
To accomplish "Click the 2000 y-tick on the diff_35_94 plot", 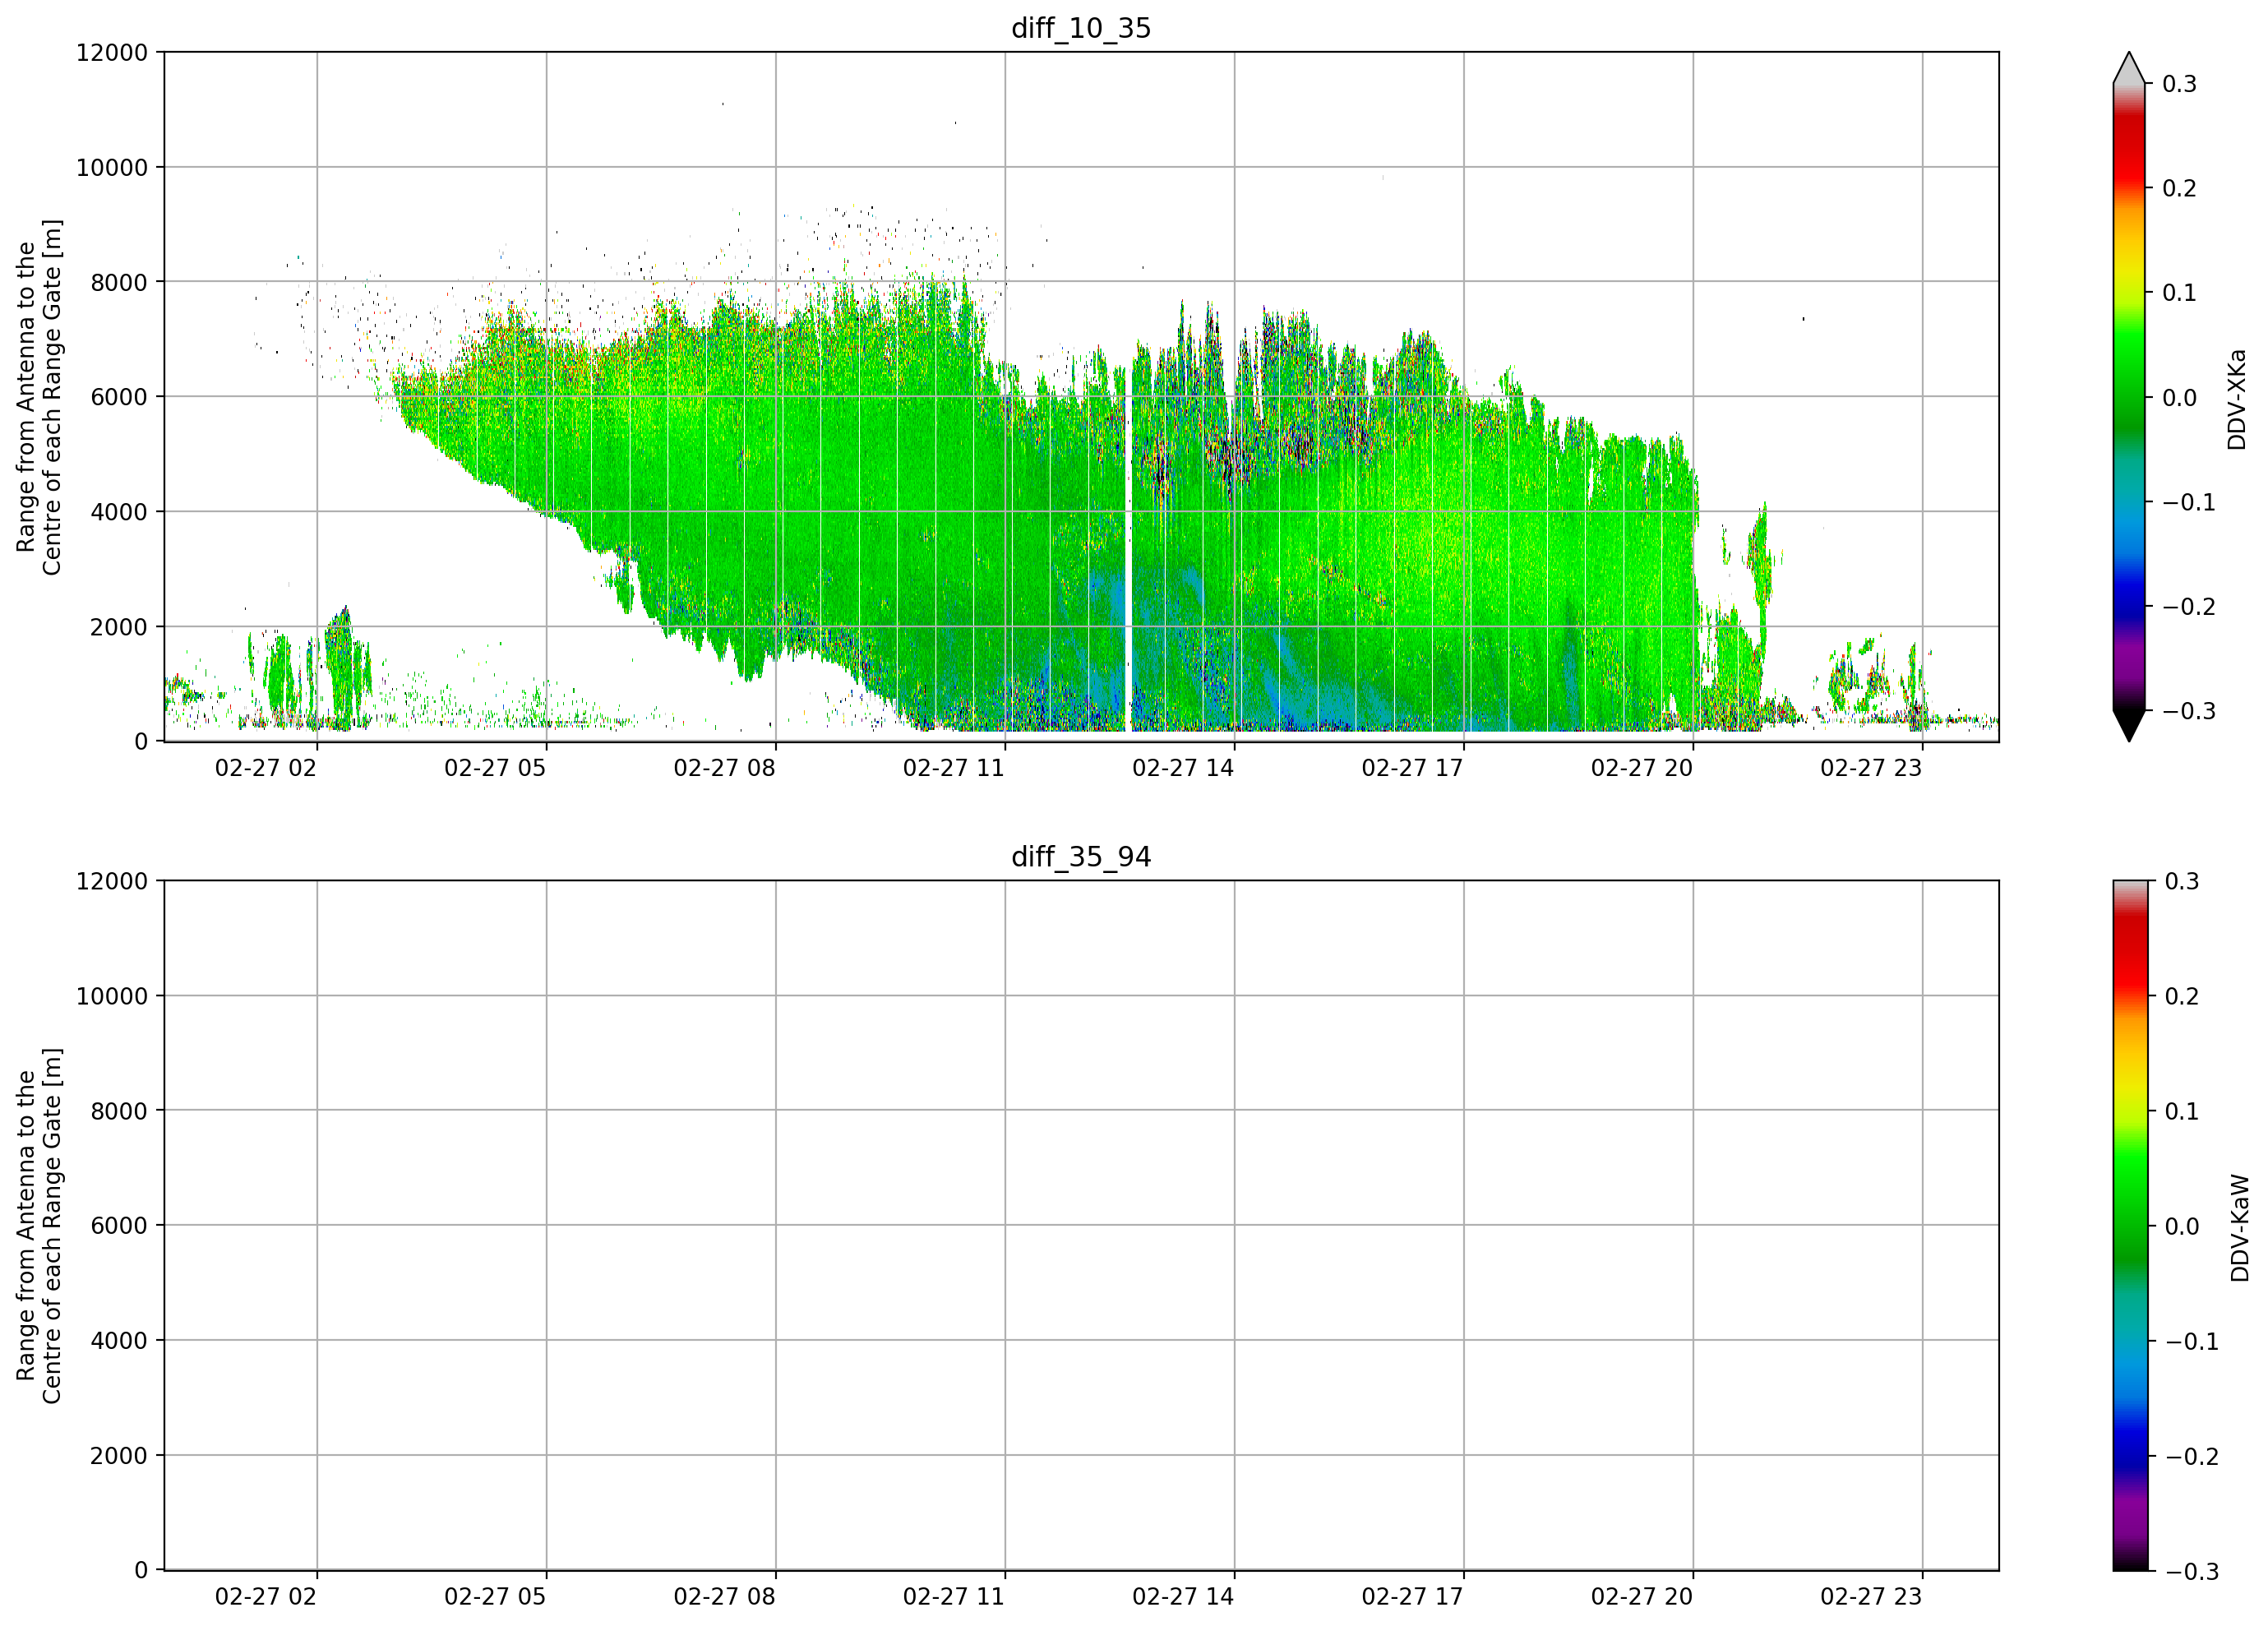I will 119,1456.
